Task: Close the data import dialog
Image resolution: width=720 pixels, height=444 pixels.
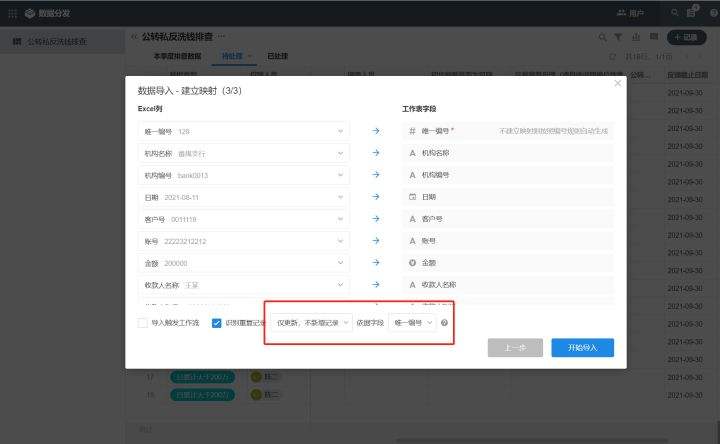Action: (618, 83)
